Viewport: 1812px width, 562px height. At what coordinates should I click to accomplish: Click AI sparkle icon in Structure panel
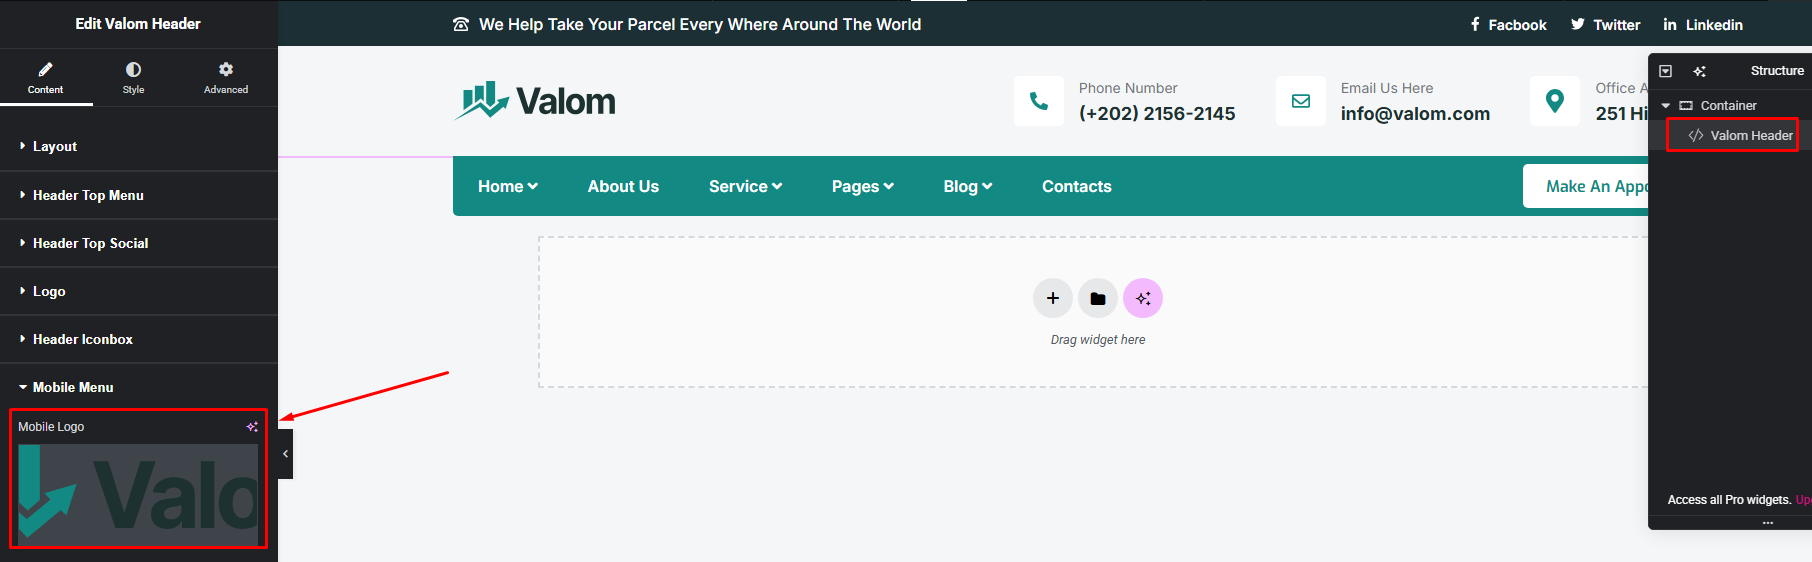tap(1699, 71)
